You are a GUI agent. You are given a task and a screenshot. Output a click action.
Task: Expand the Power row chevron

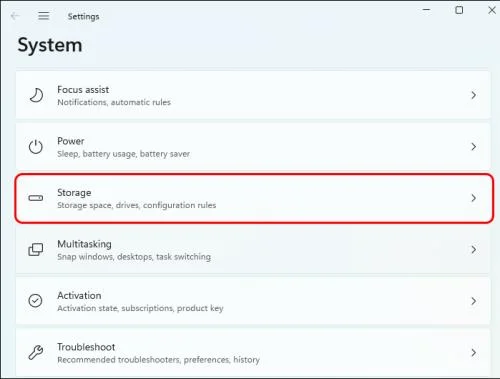click(473, 147)
